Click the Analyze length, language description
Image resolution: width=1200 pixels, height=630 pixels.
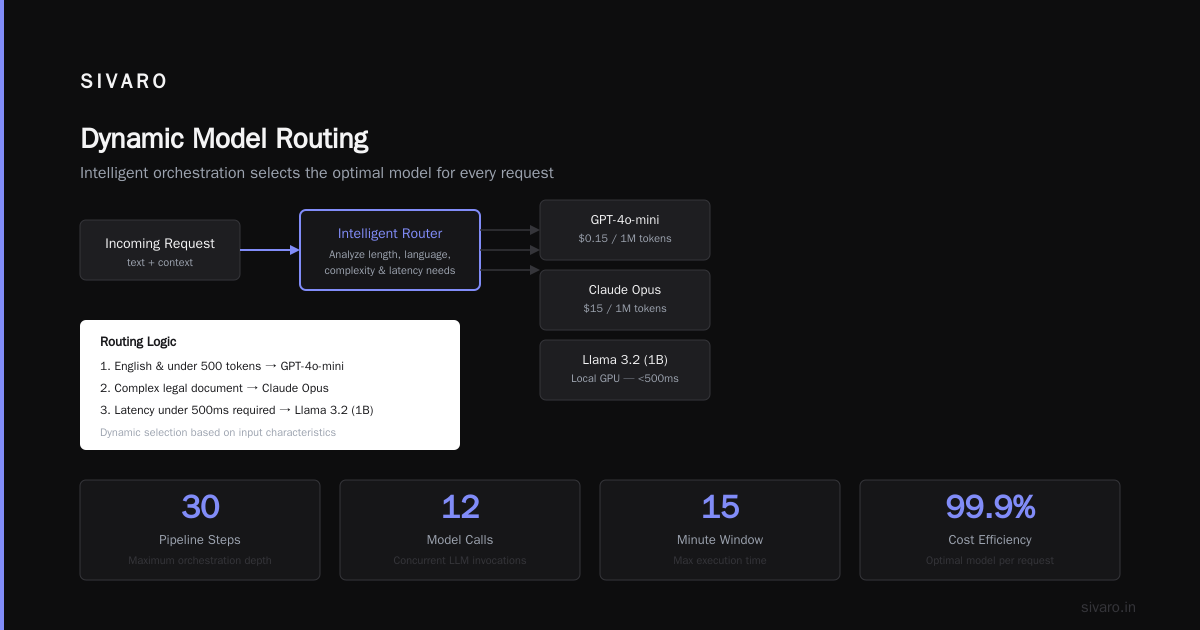(390, 262)
